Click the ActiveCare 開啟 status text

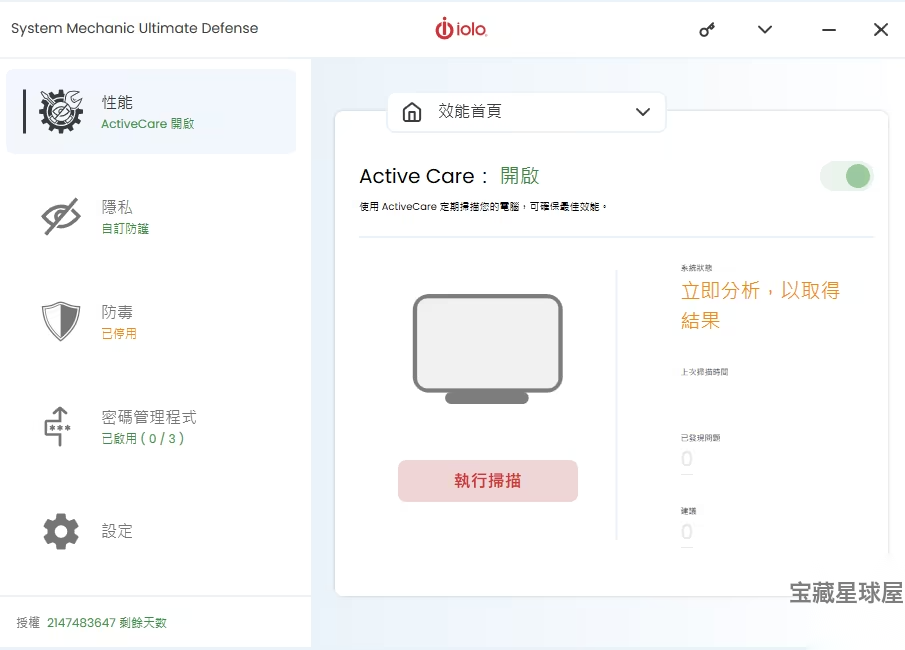(x=148, y=124)
